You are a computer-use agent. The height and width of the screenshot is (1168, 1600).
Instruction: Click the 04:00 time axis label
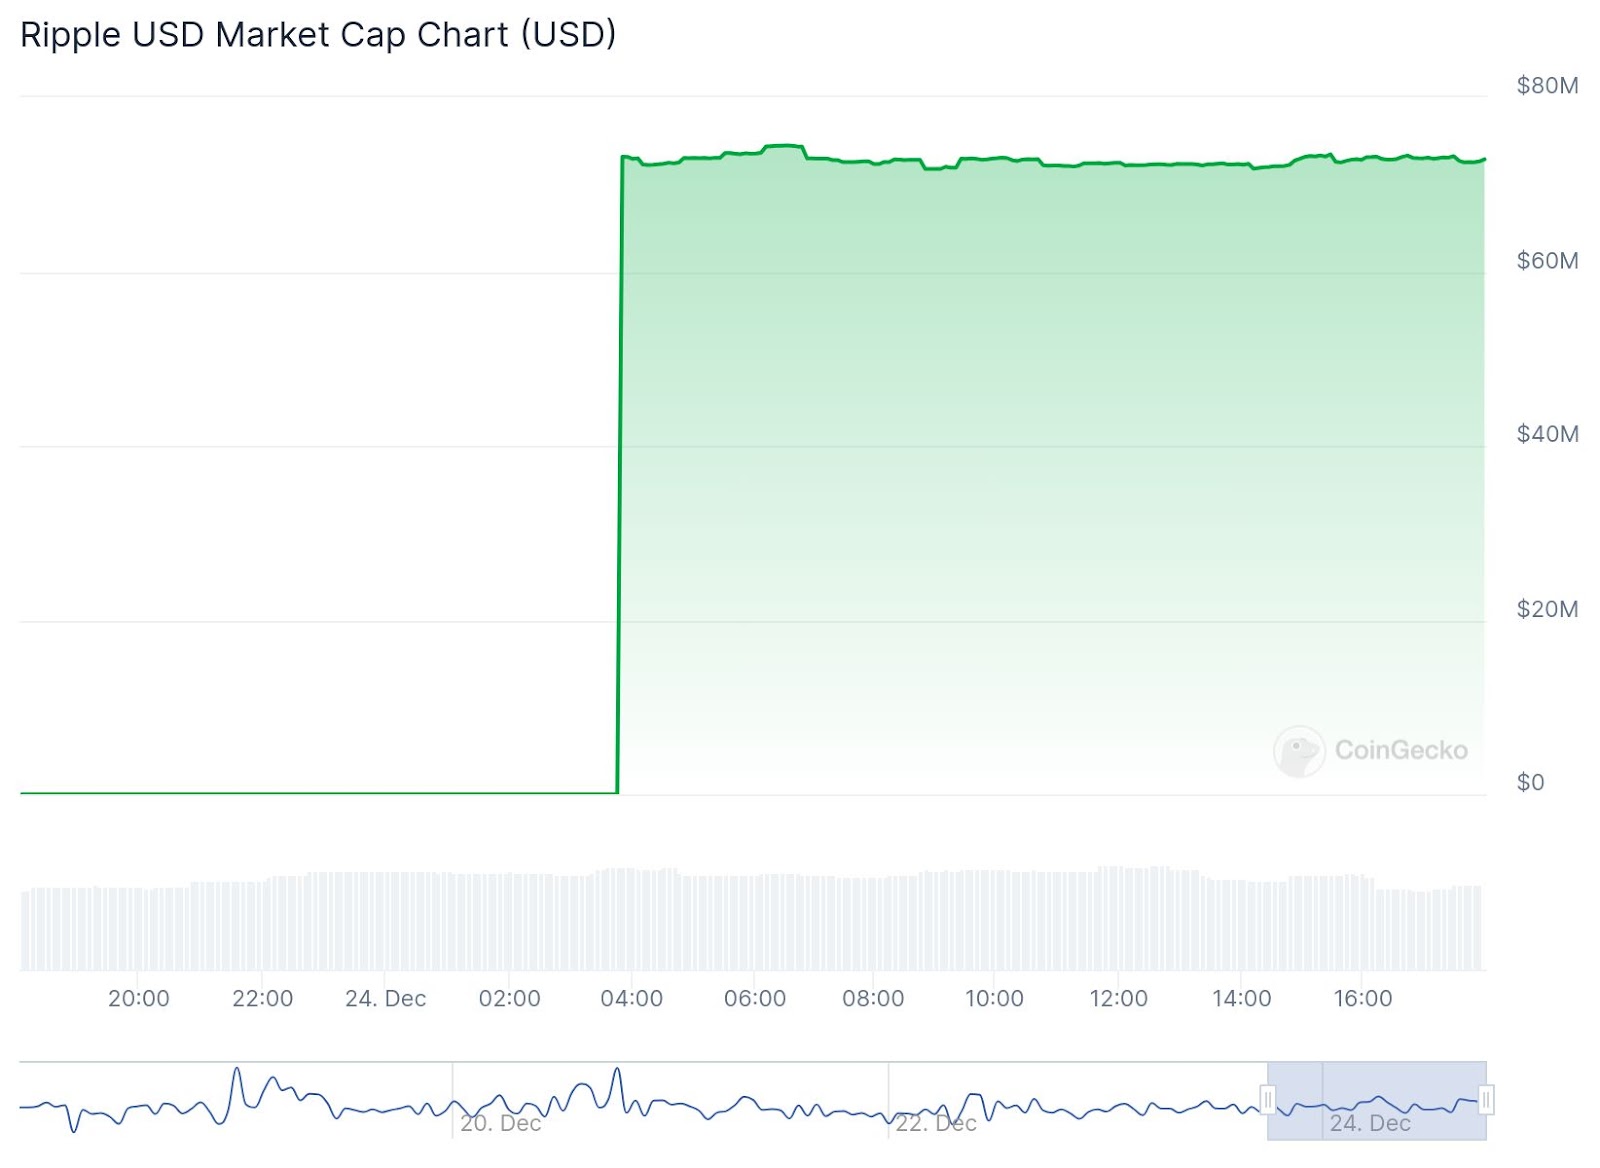[x=631, y=998]
